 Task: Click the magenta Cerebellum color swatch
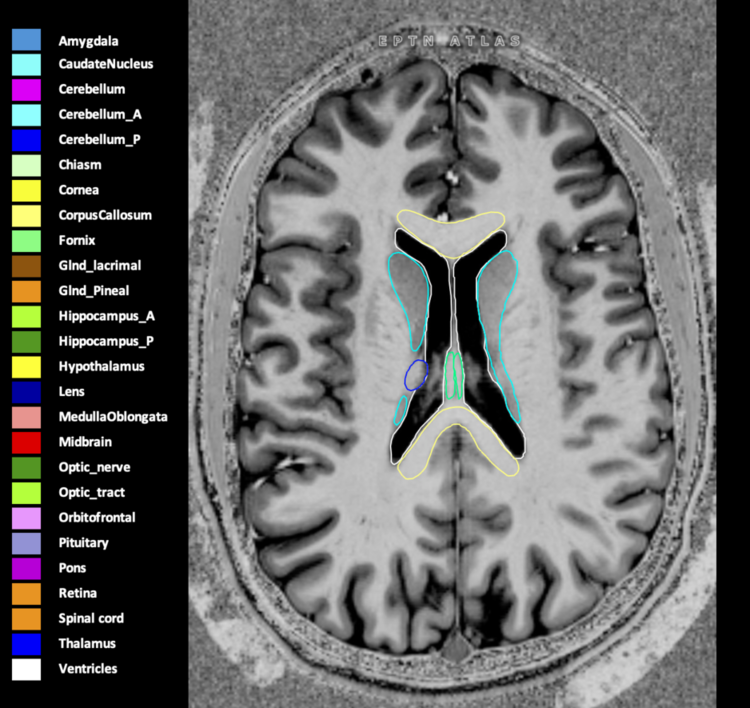[26, 89]
